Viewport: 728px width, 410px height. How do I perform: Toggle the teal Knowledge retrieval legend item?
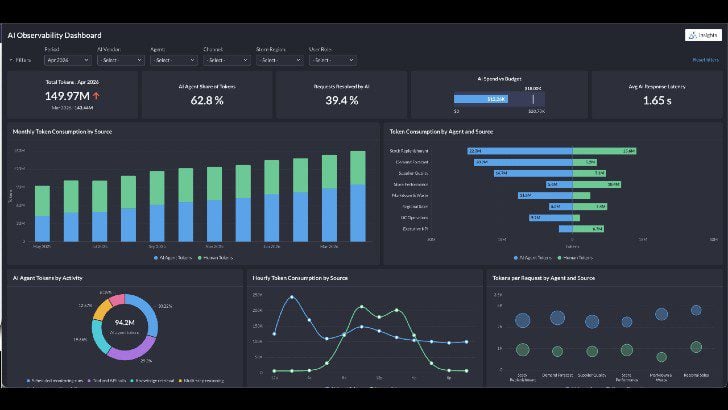click(152, 381)
